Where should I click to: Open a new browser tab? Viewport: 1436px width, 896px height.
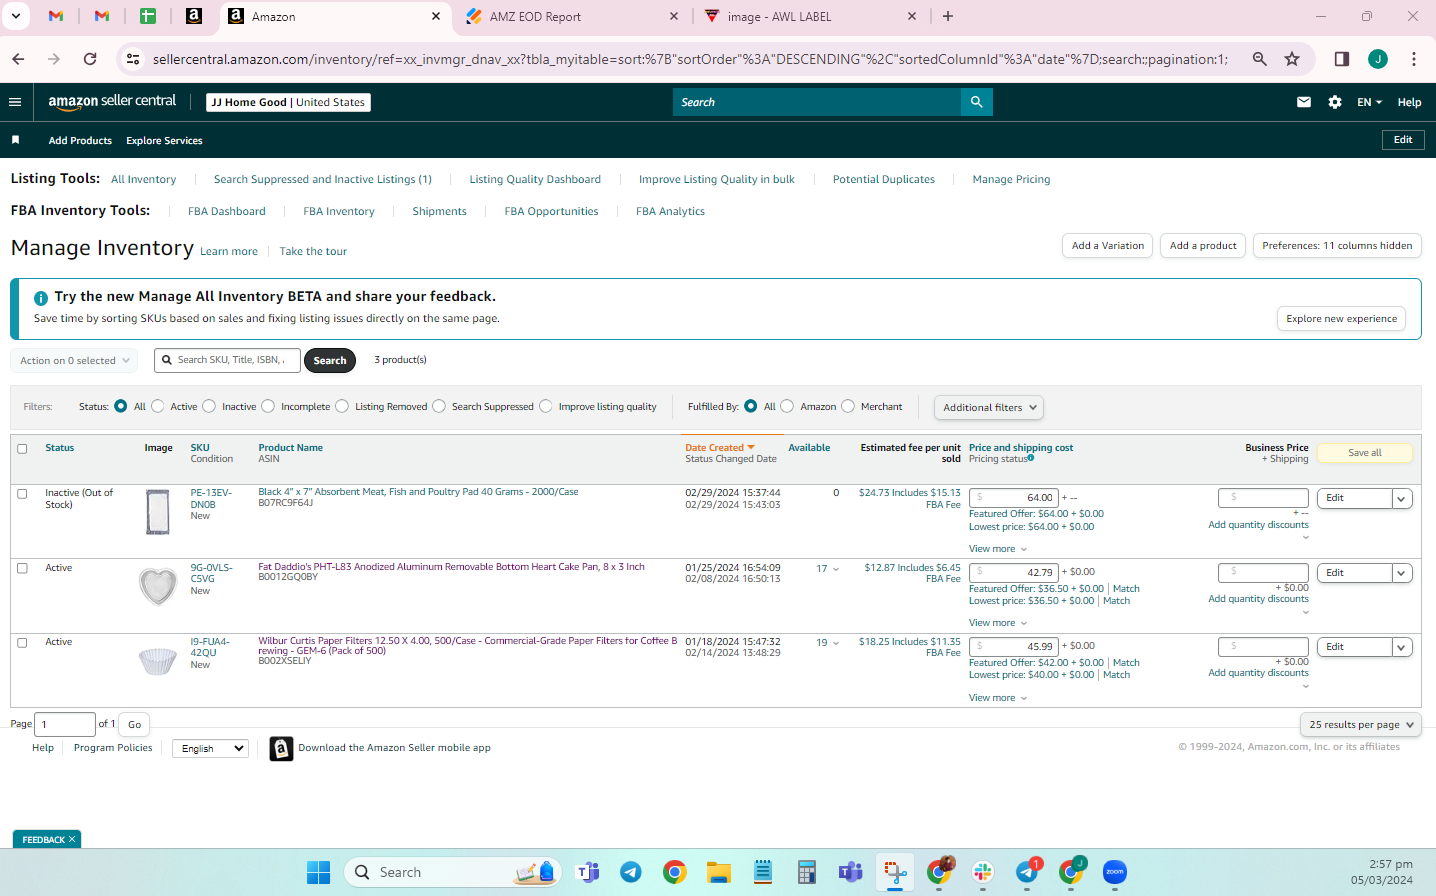click(x=948, y=16)
